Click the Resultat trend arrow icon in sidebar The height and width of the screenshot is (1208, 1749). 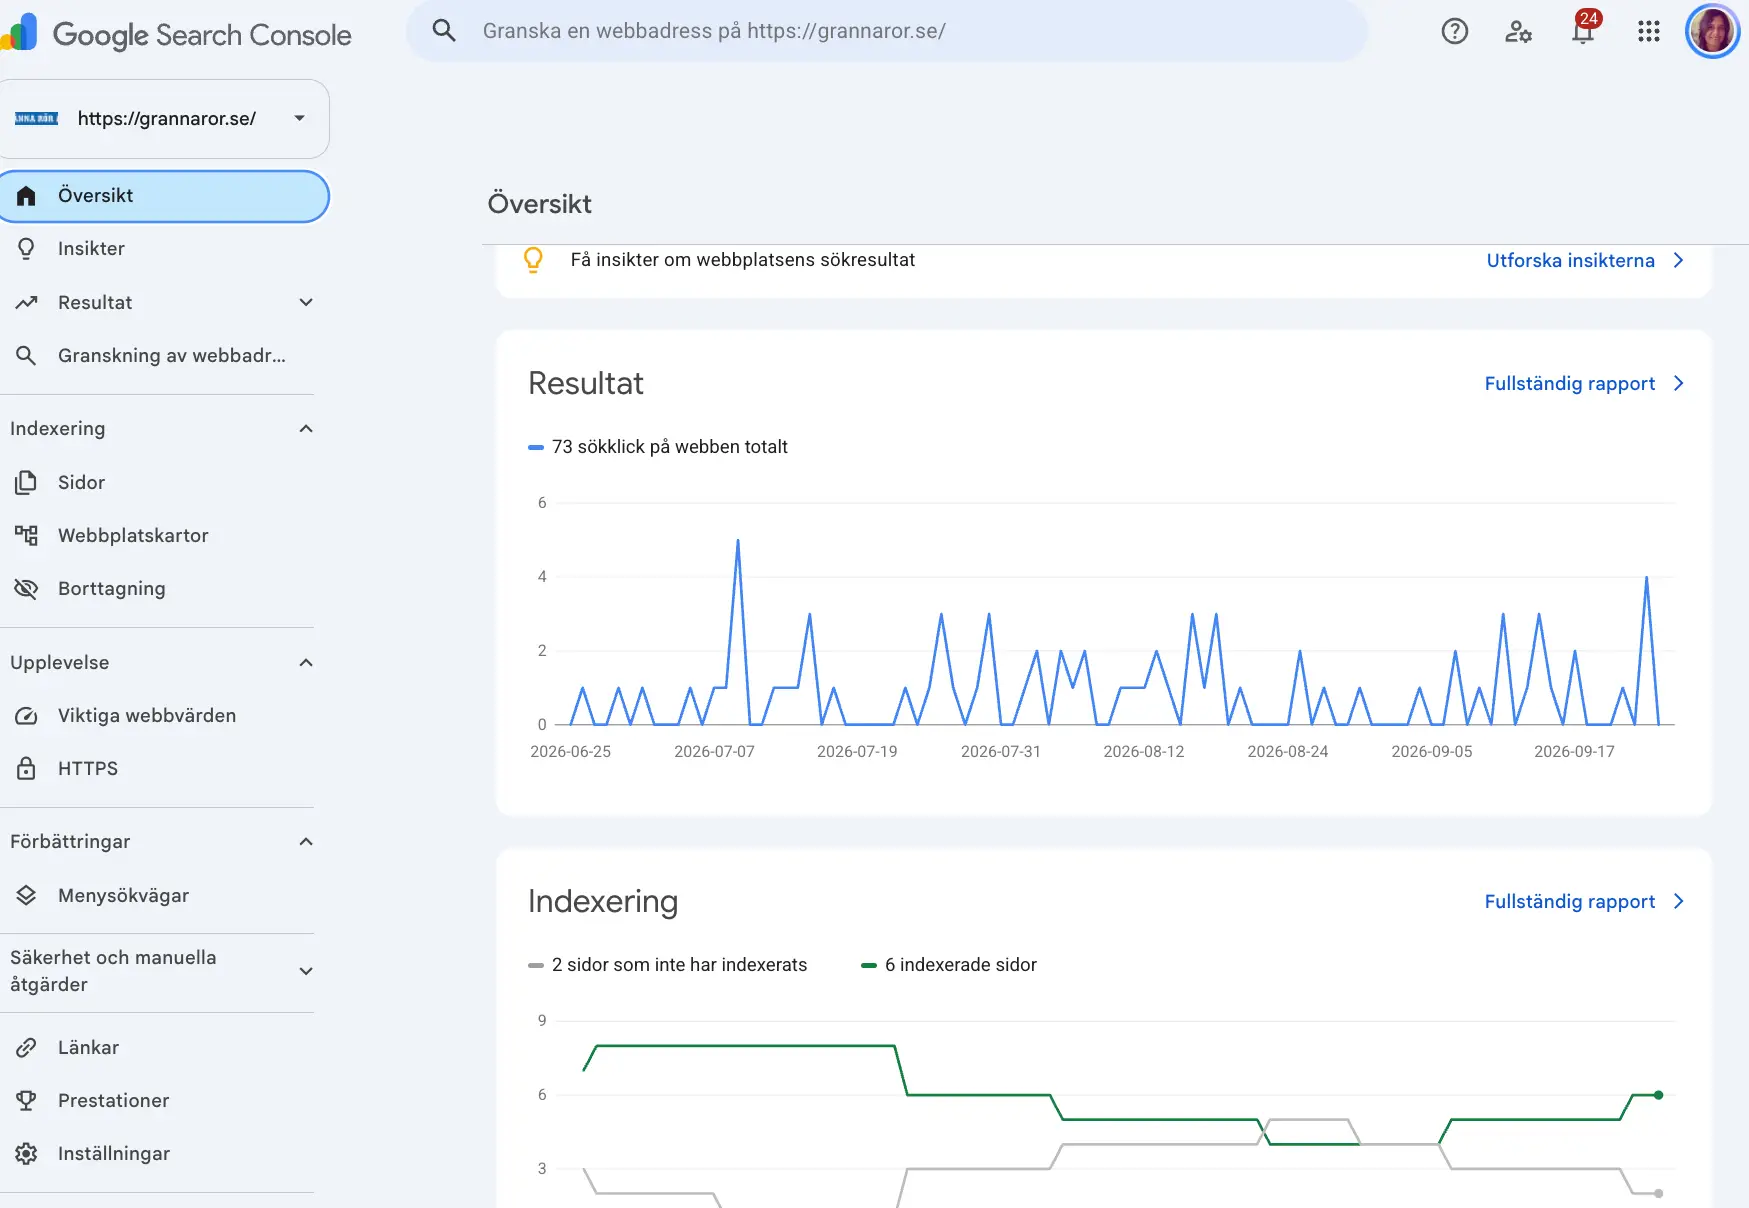(x=26, y=303)
